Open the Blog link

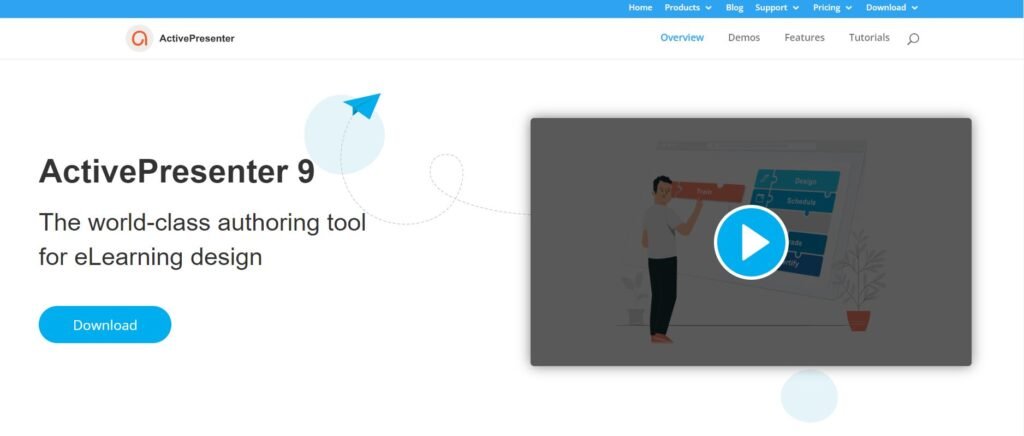734,8
